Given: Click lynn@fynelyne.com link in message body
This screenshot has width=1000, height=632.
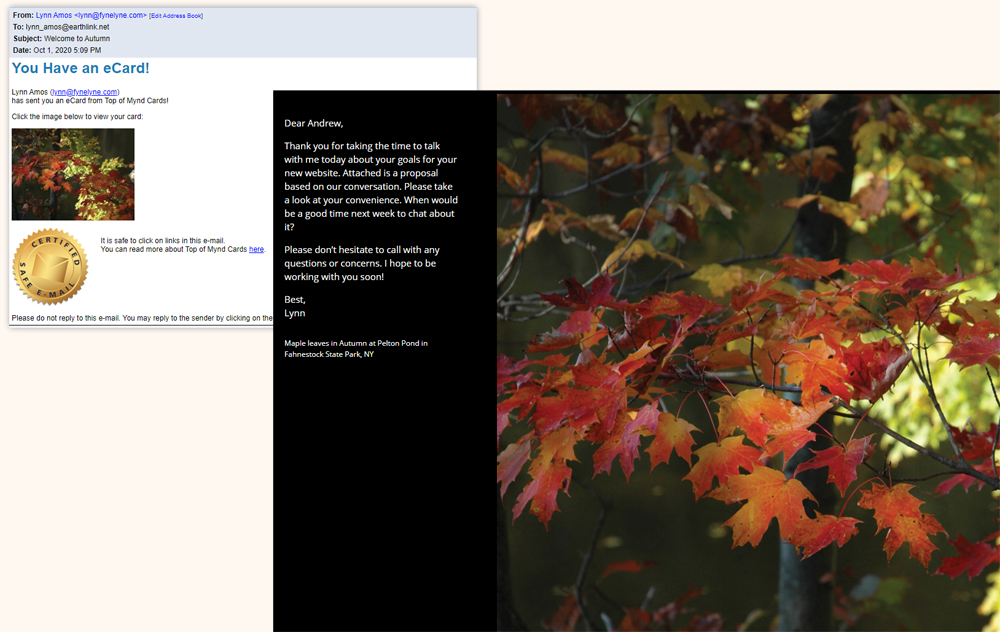Looking at the screenshot, I should point(85,92).
